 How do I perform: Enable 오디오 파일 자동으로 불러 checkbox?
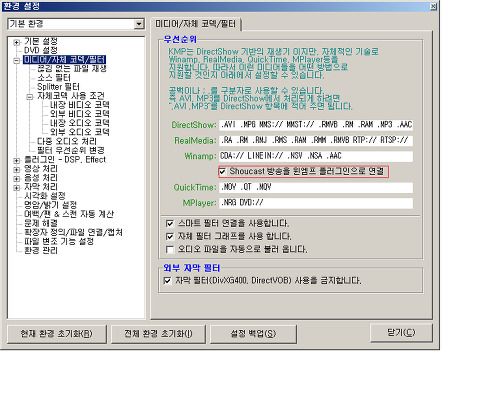(170, 249)
